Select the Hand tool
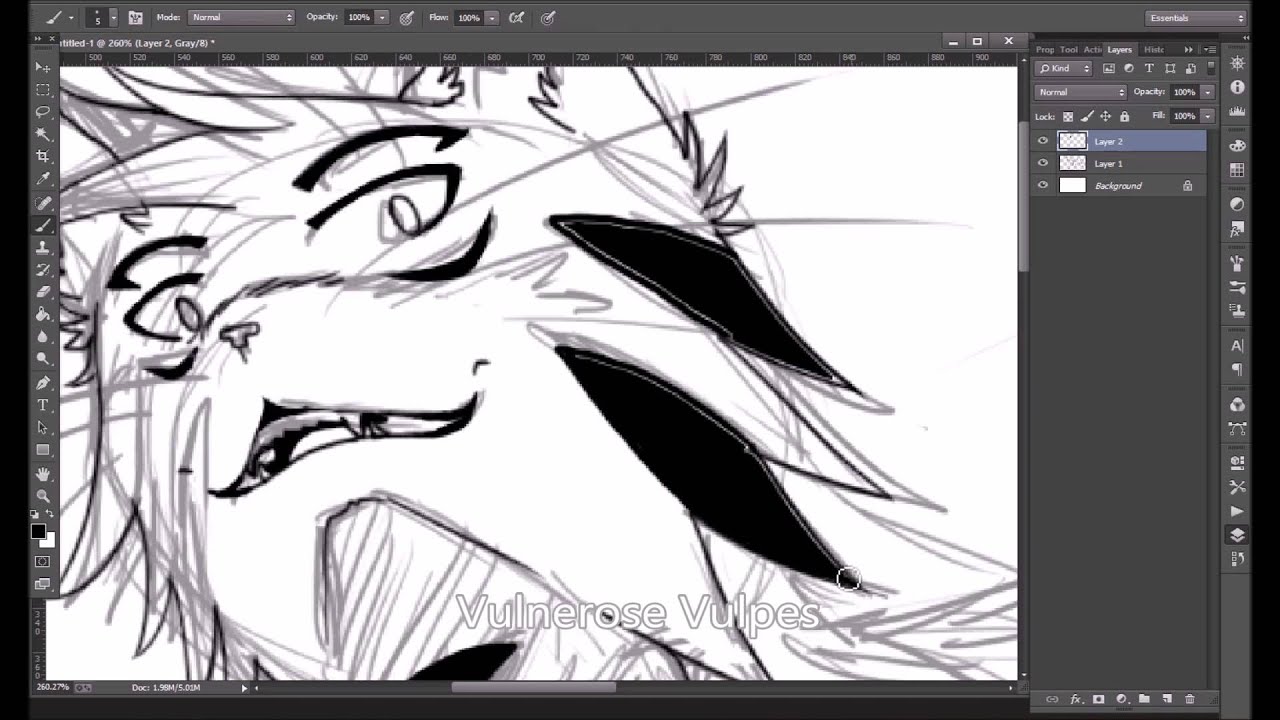Image resolution: width=1280 pixels, height=720 pixels. click(43, 474)
